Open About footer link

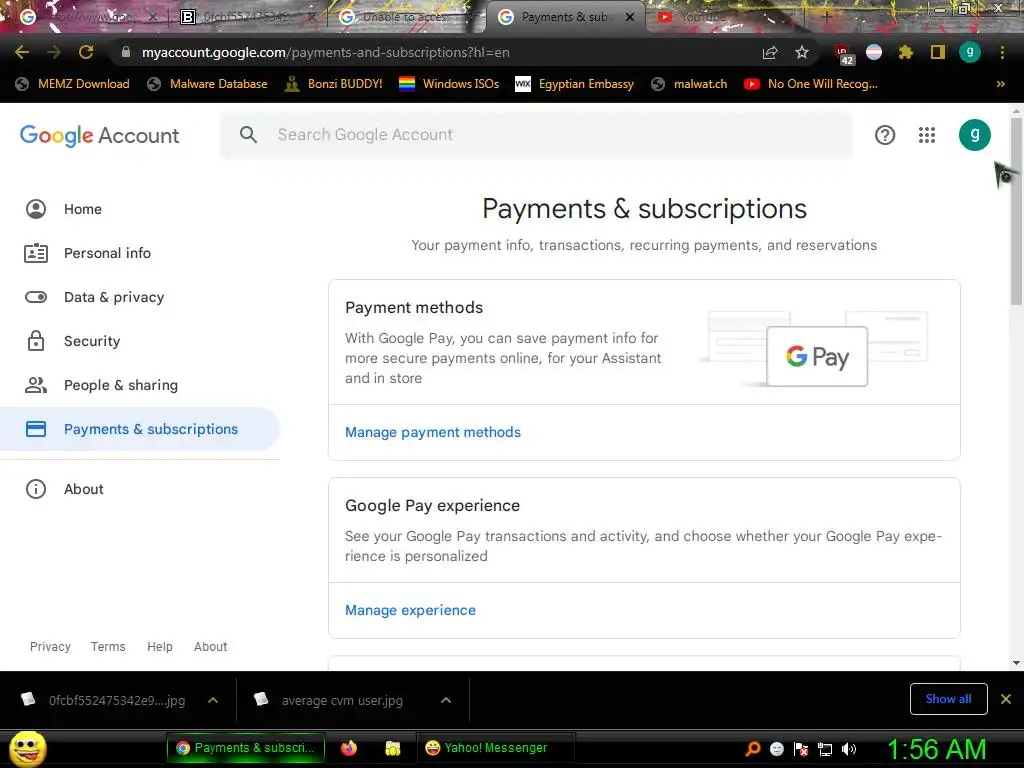point(210,647)
